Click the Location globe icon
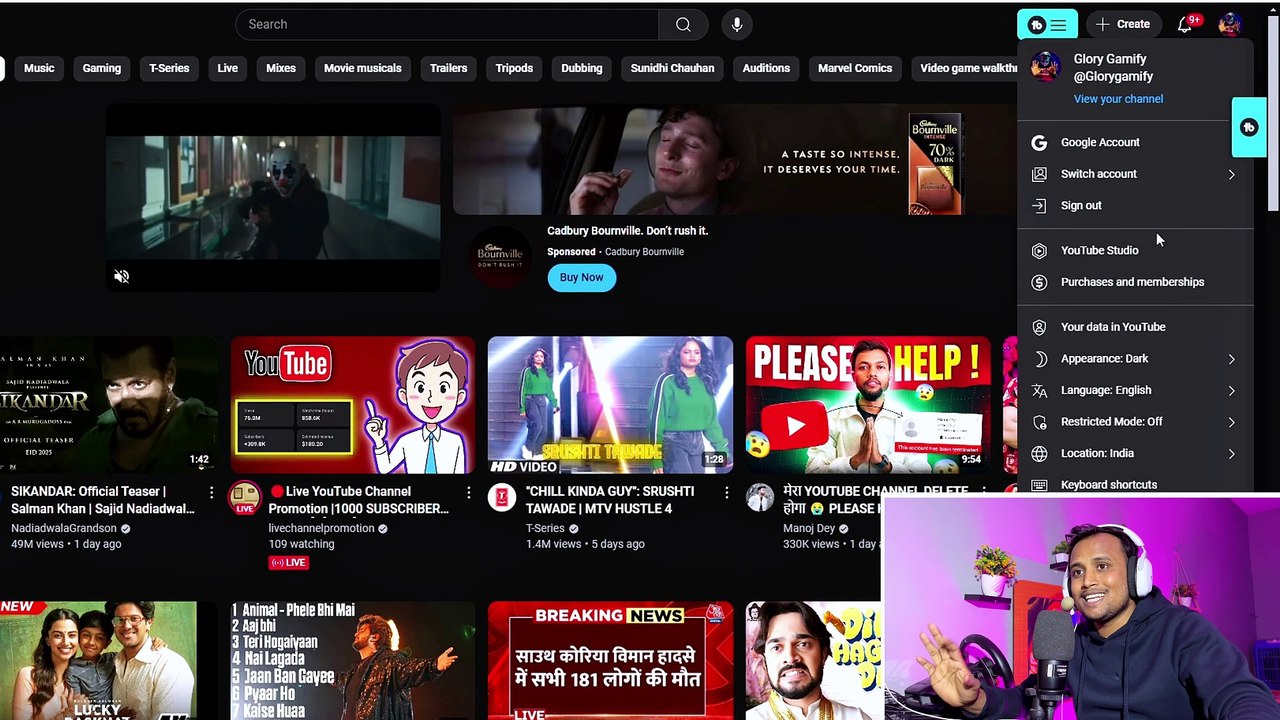The height and width of the screenshot is (720, 1280). coord(1039,453)
